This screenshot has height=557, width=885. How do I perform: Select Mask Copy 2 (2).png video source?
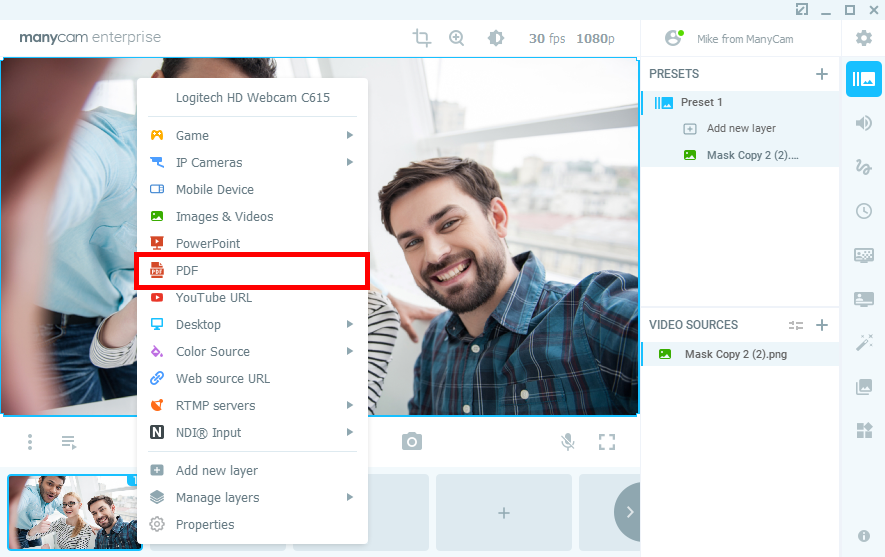[x=741, y=354]
